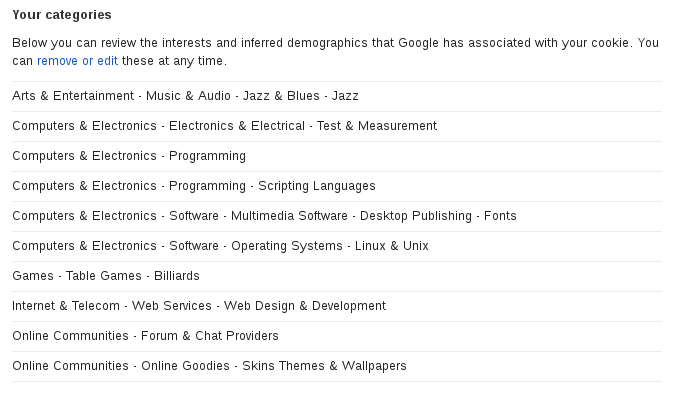Click the 'Forum & Chat Providers' category text
Viewport: 677px width, 399px height.
click(210, 336)
